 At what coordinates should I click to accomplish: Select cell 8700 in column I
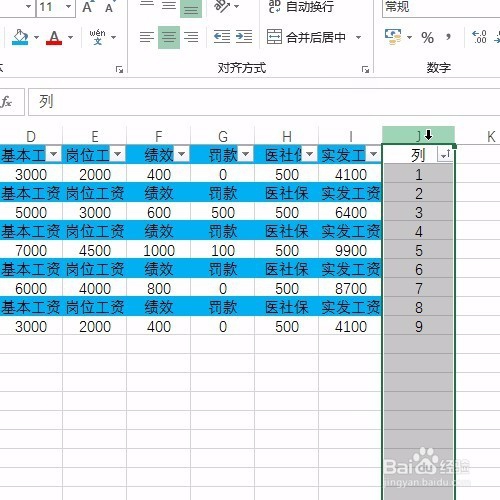pos(350,289)
